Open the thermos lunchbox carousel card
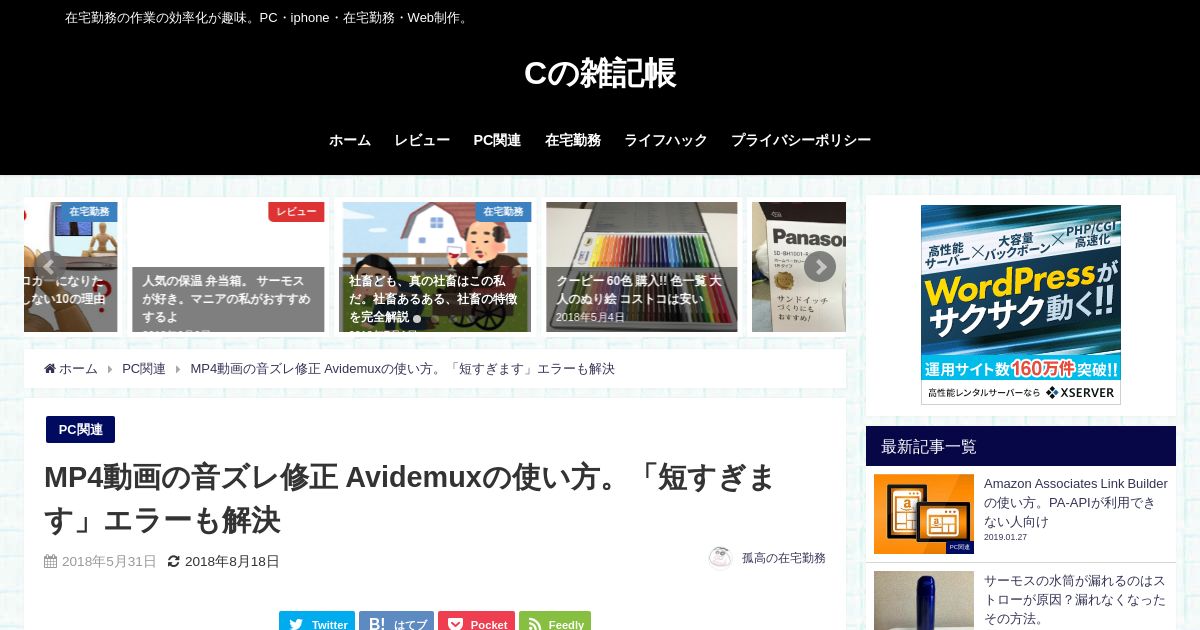 228,267
